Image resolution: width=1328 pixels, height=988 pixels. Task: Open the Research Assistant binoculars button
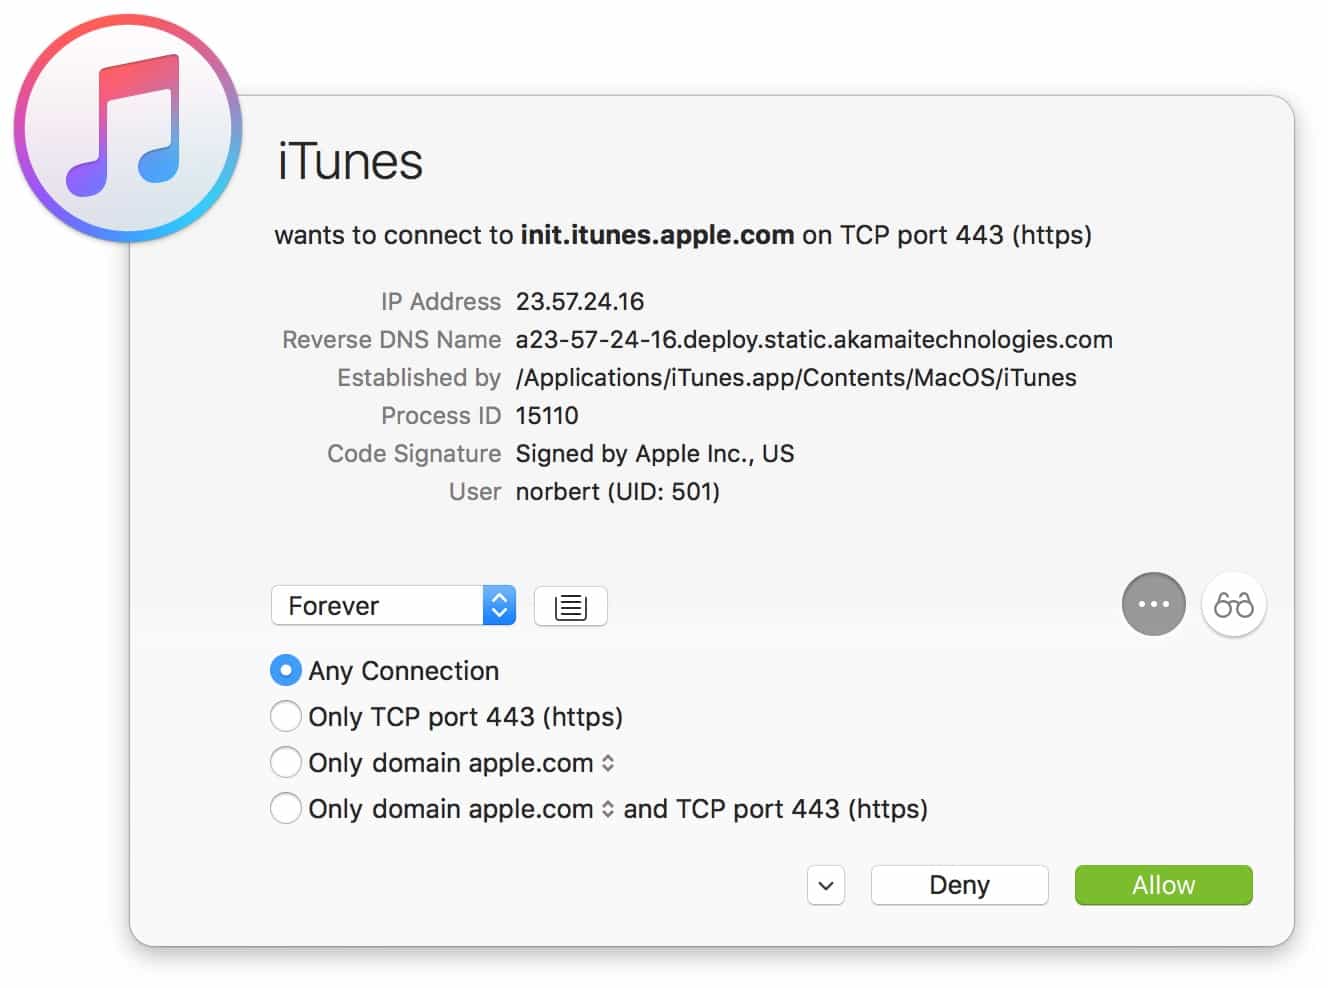point(1233,605)
